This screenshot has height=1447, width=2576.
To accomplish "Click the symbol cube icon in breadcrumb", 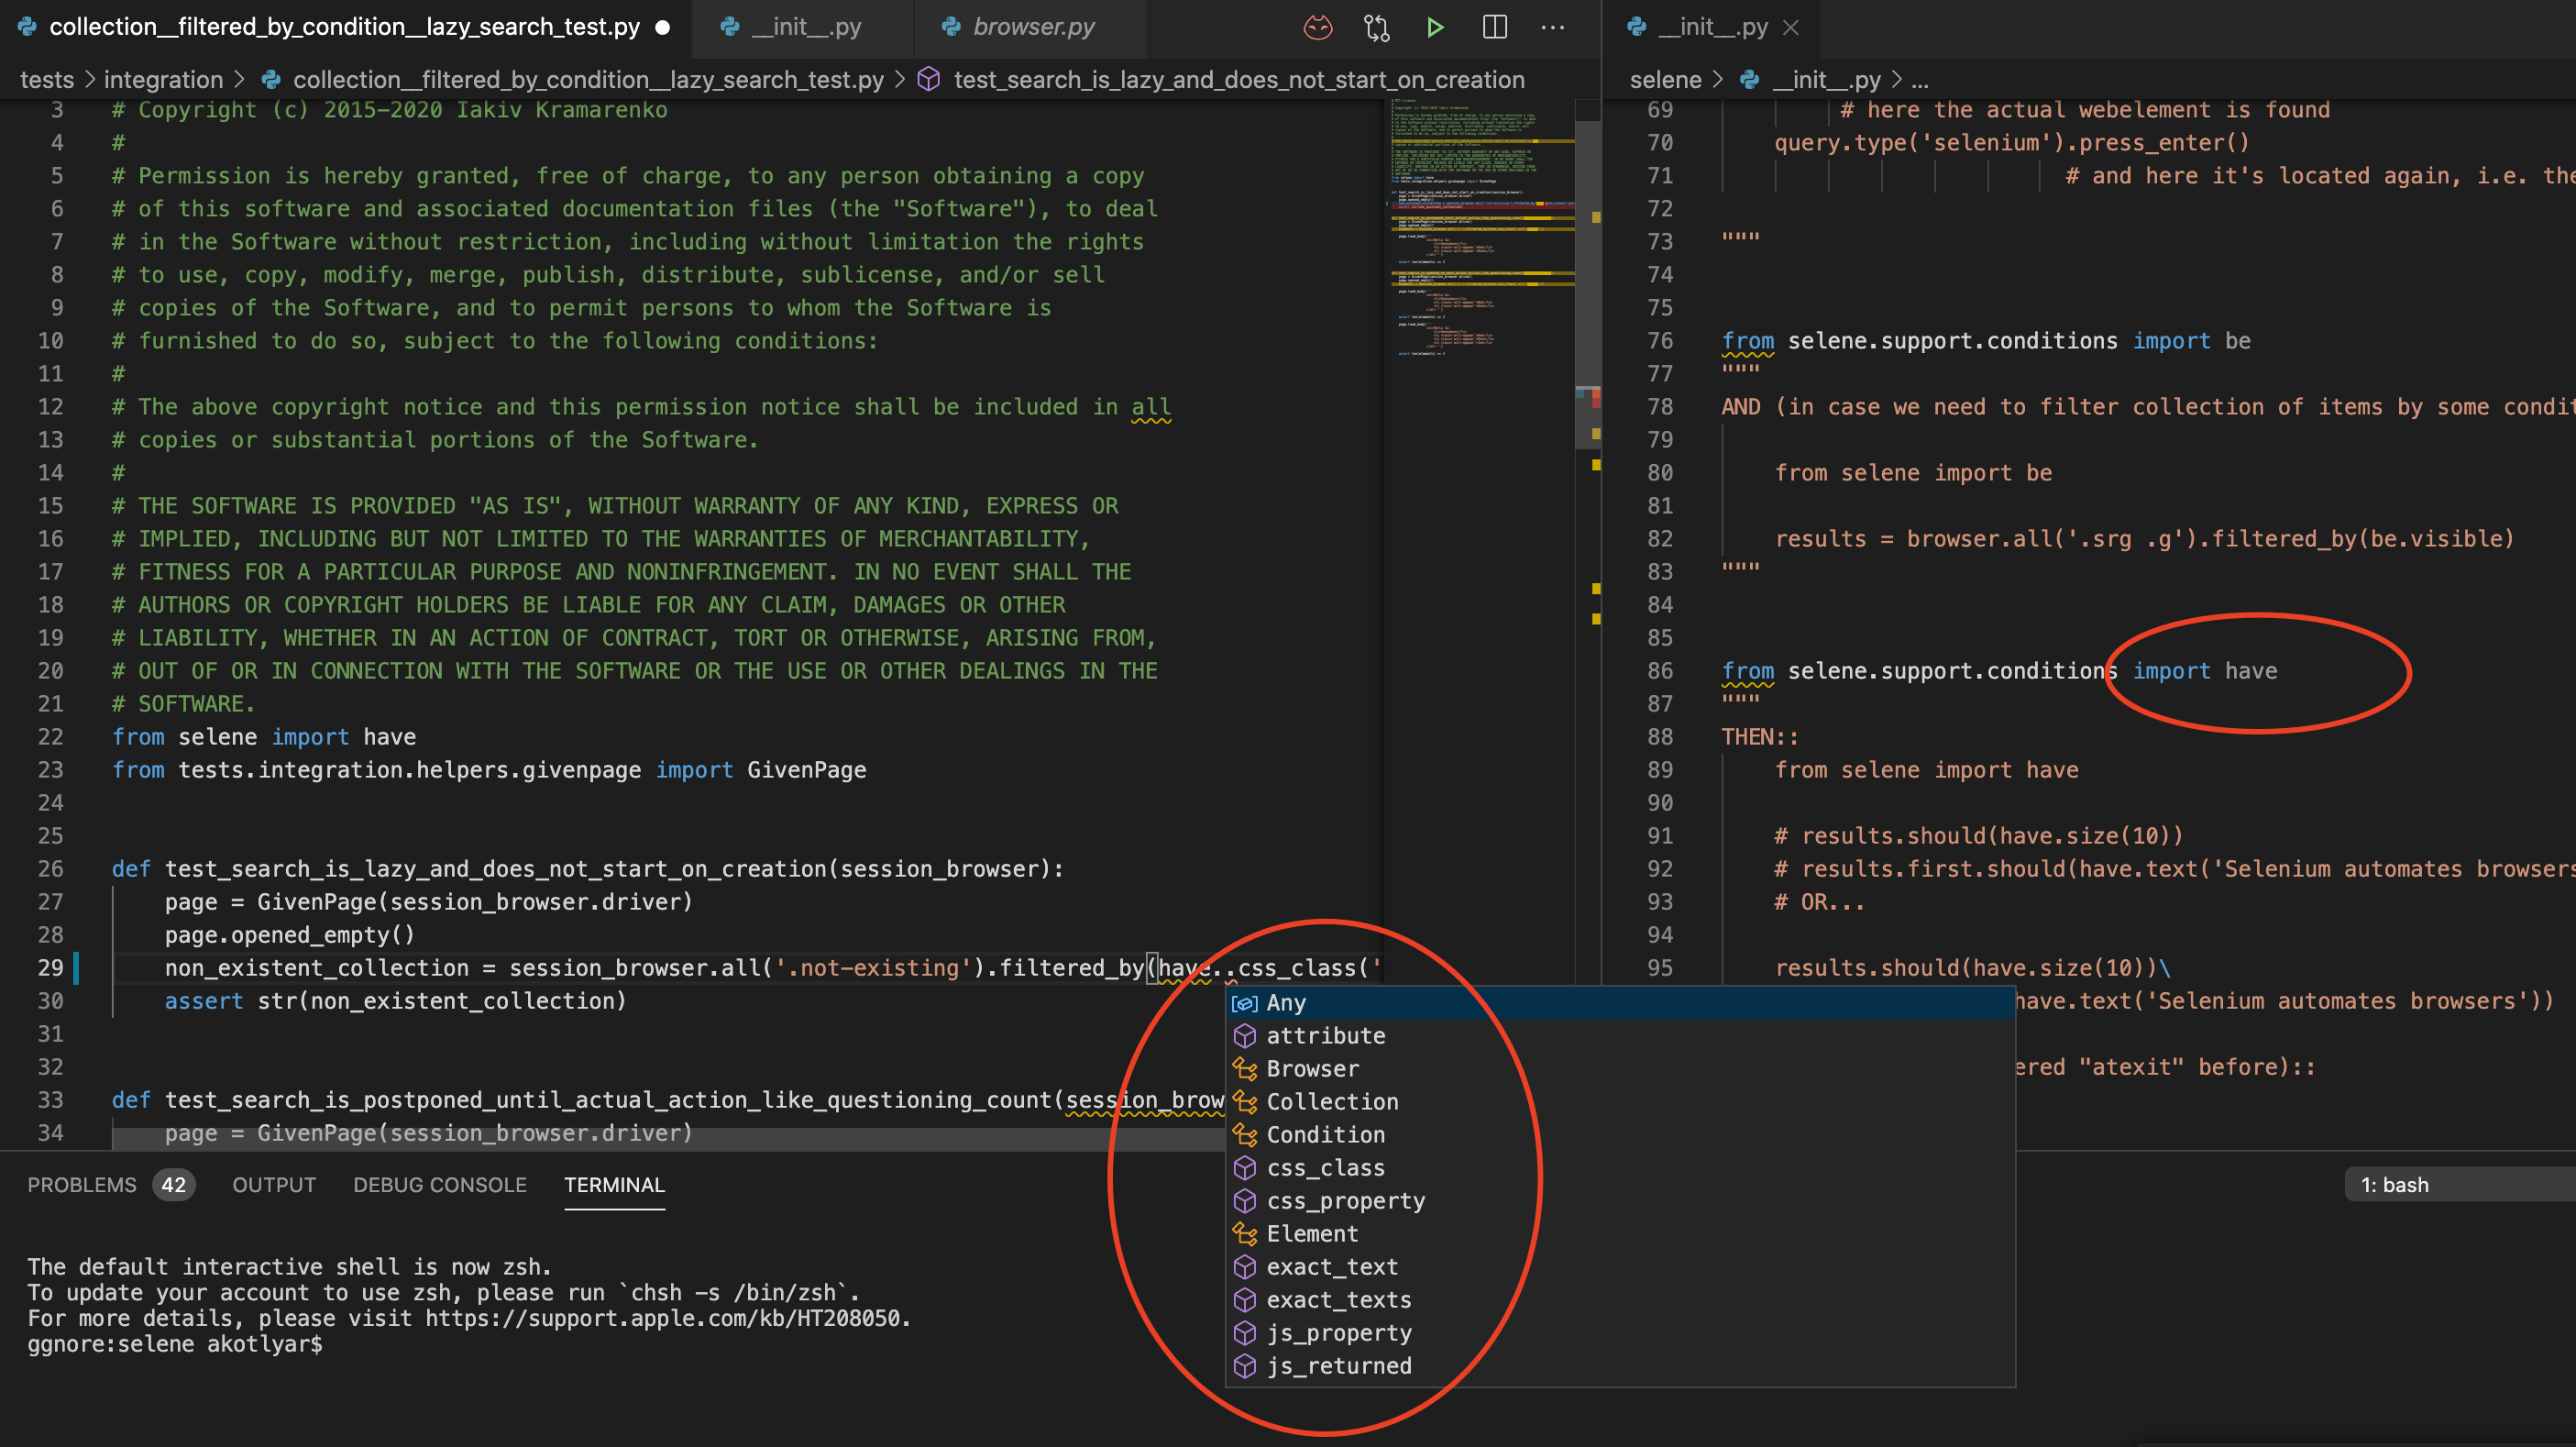I will click(x=928, y=79).
